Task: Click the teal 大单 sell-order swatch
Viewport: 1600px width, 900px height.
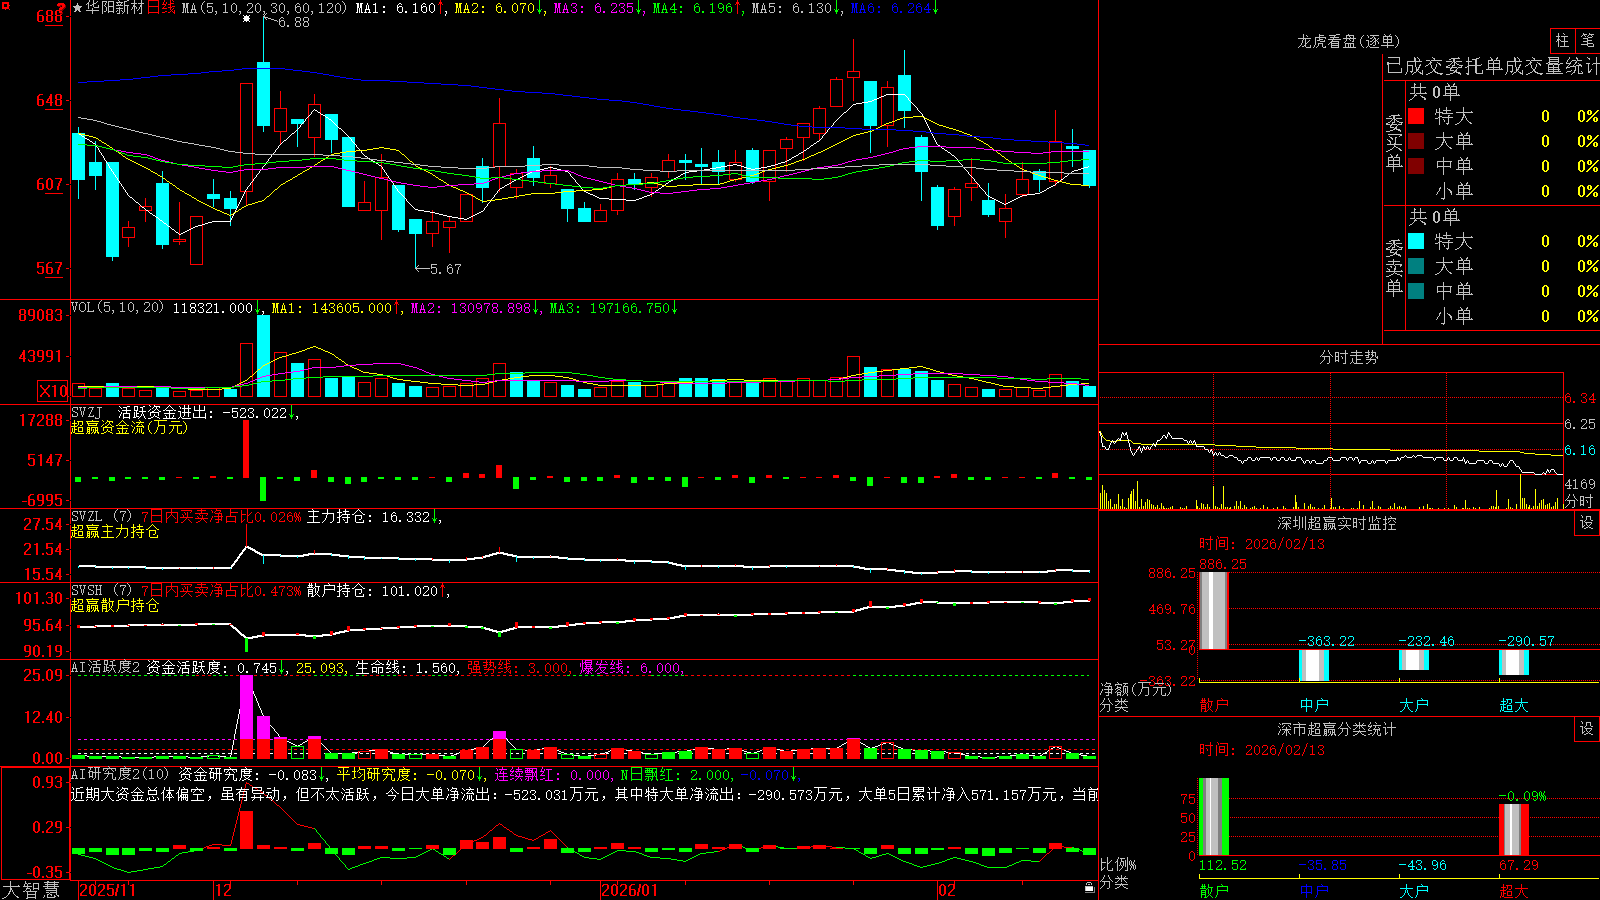Action: click(x=1416, y=266)
